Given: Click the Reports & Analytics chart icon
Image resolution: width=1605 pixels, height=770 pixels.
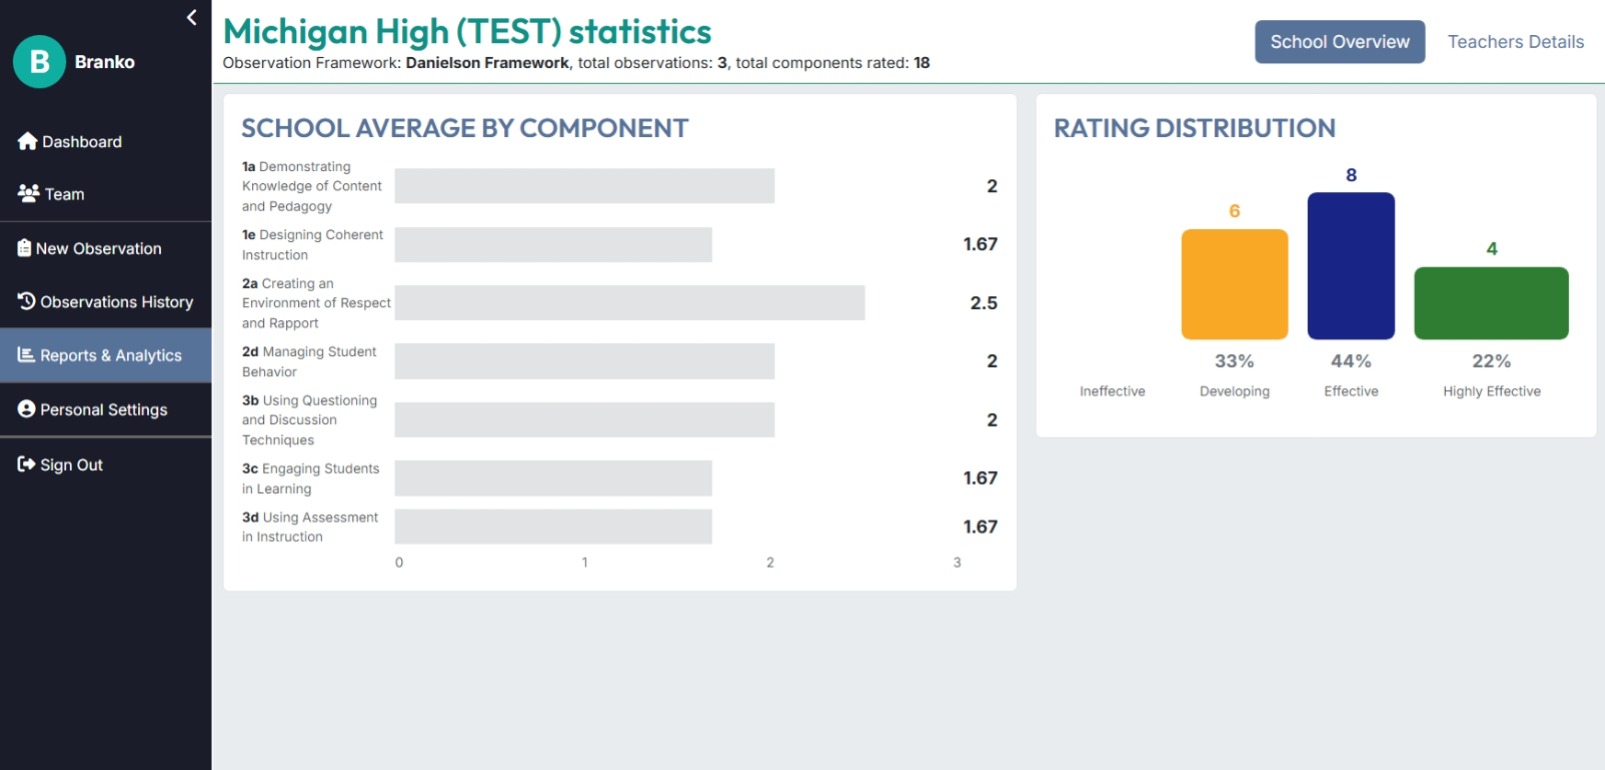Looking at the screenshot, I should 26,355.
